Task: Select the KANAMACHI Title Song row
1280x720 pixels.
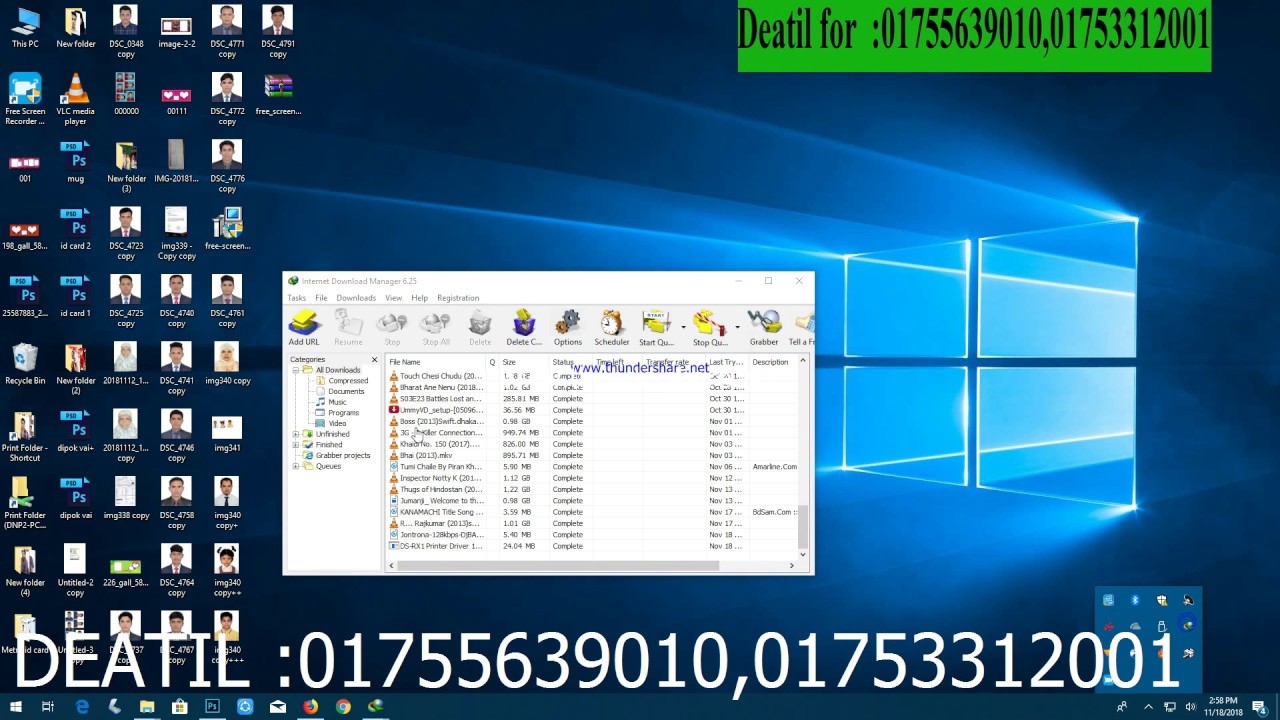Action: click(591, 512)
